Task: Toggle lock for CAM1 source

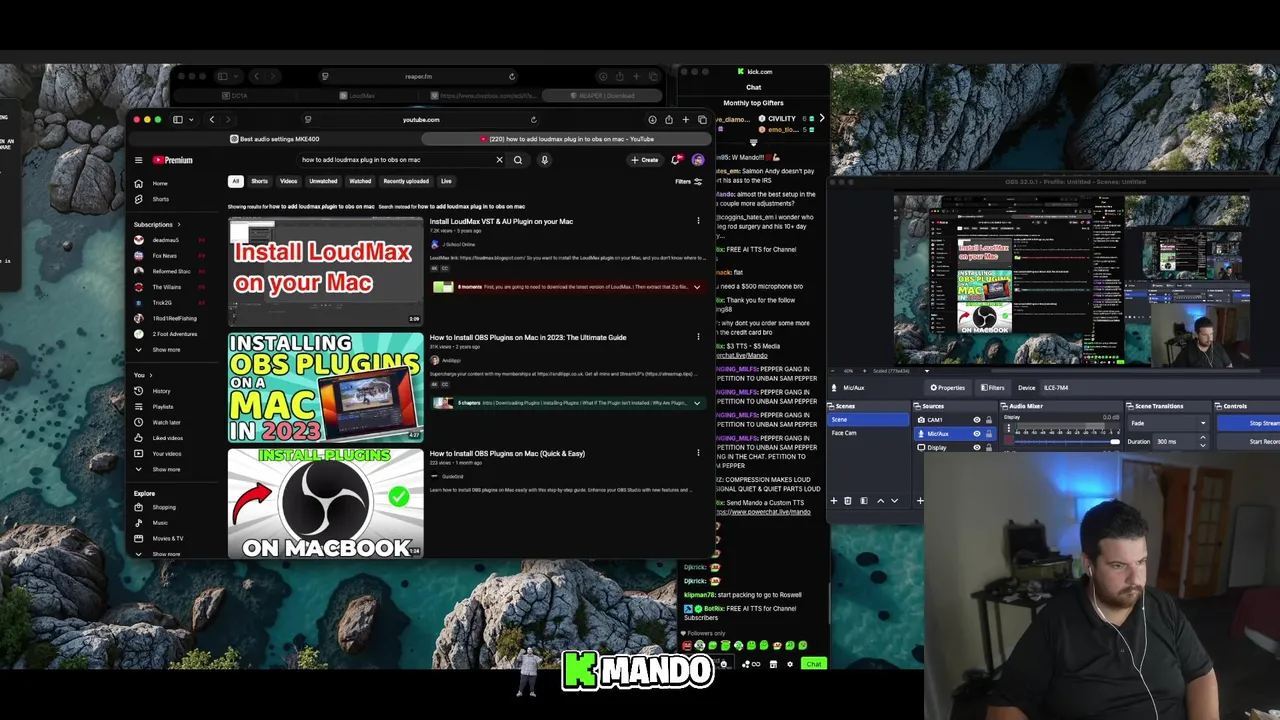Action: 989,420
